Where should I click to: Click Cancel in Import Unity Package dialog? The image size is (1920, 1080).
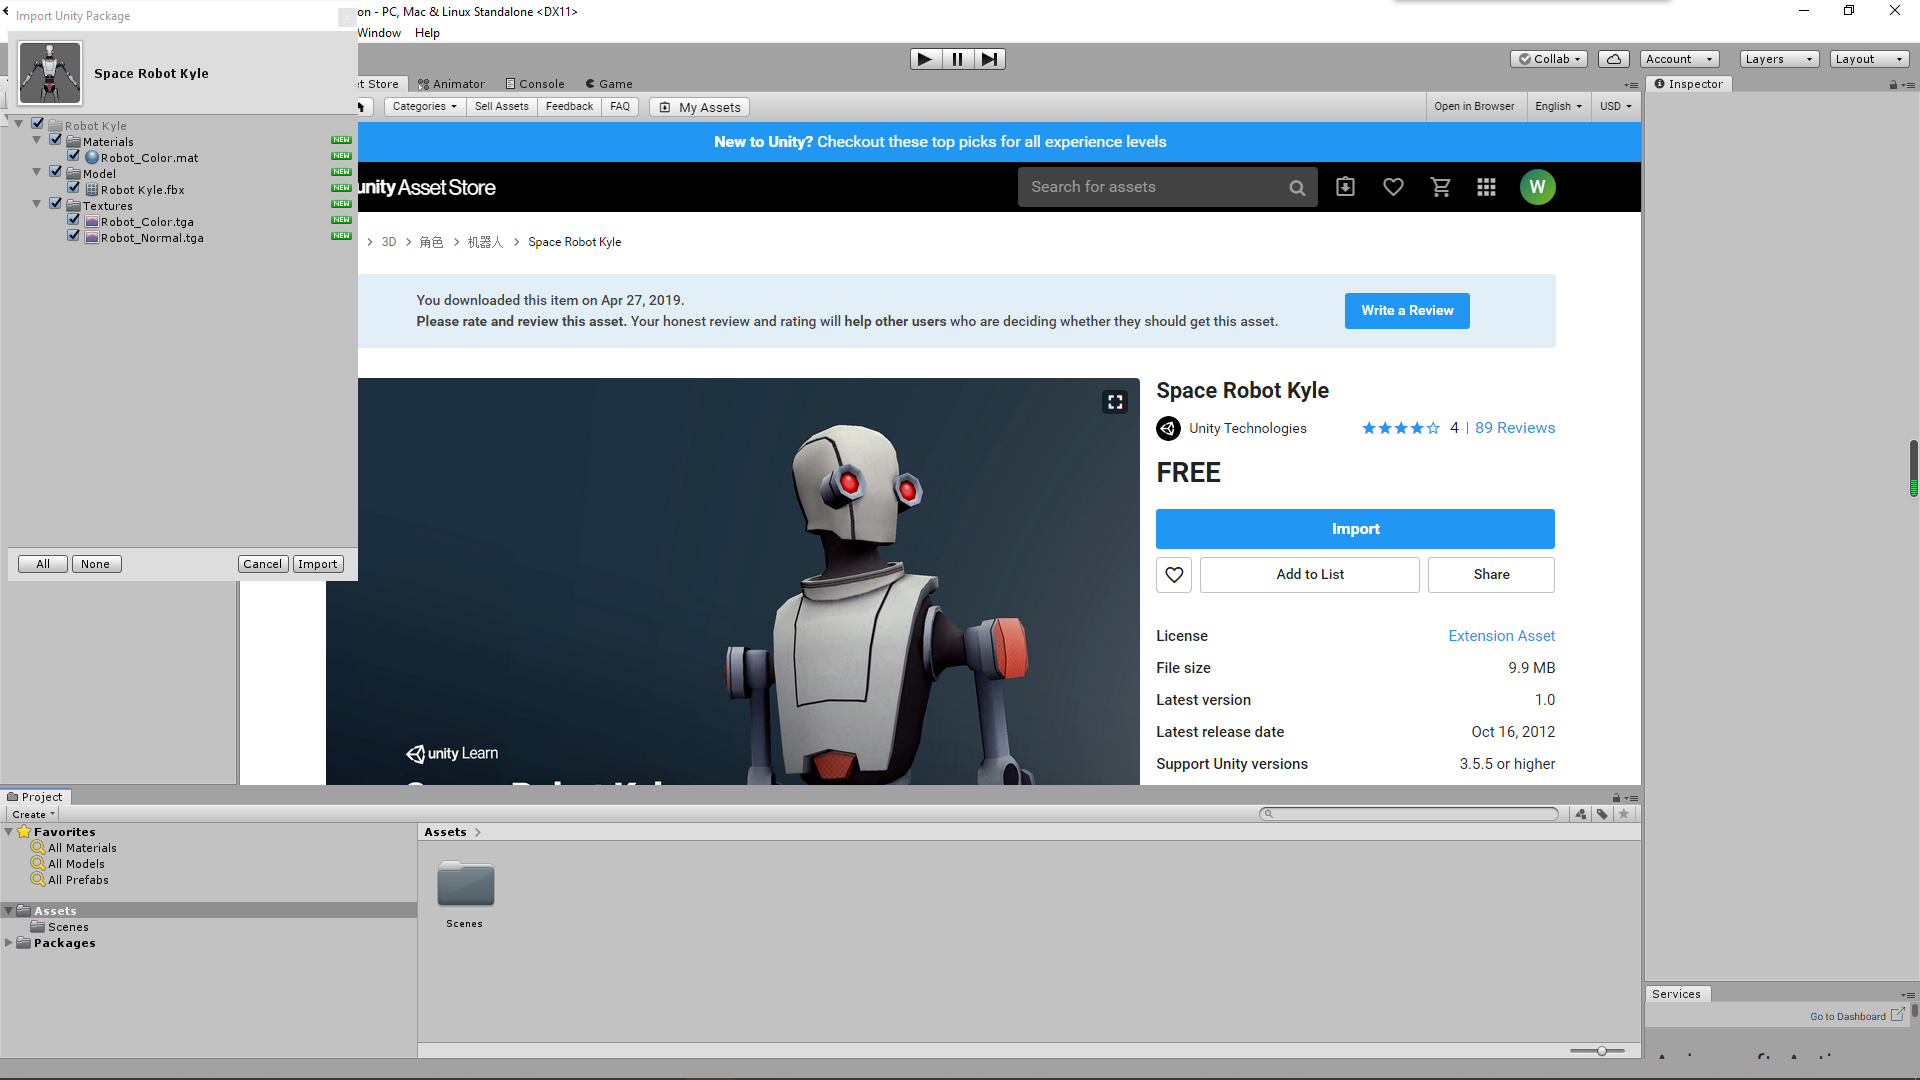point(263,564)
